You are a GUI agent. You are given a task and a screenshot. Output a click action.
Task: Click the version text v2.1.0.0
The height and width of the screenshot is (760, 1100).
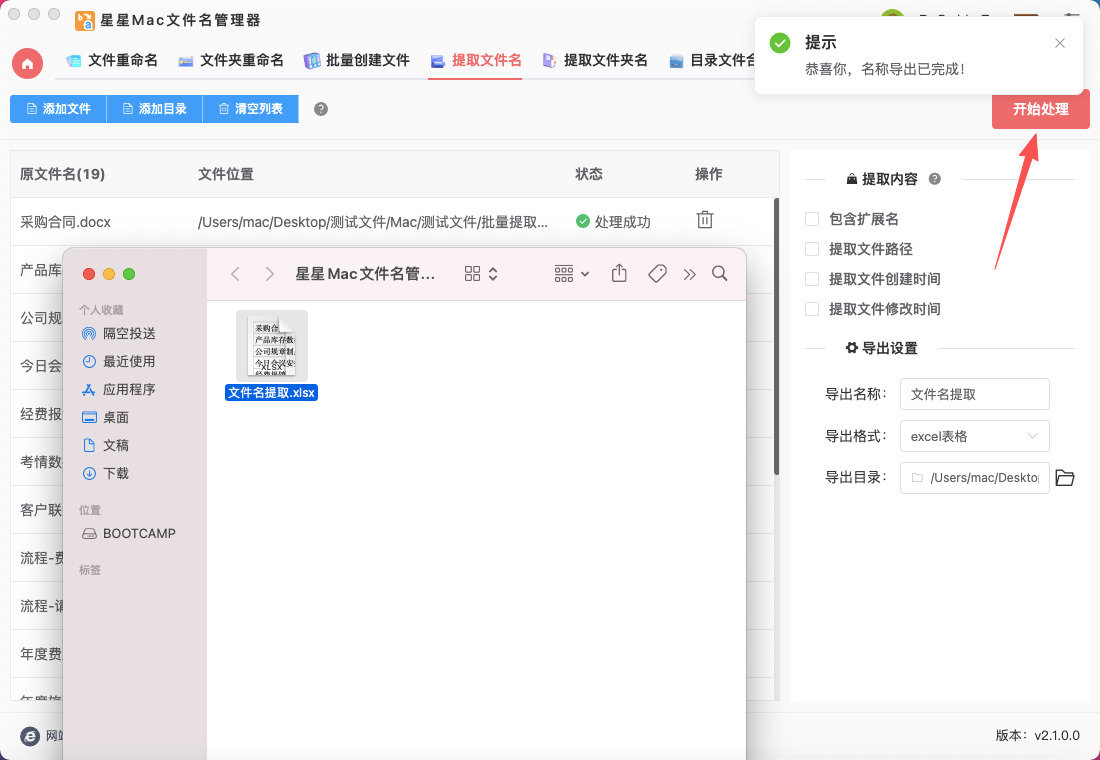(1057, 735)
